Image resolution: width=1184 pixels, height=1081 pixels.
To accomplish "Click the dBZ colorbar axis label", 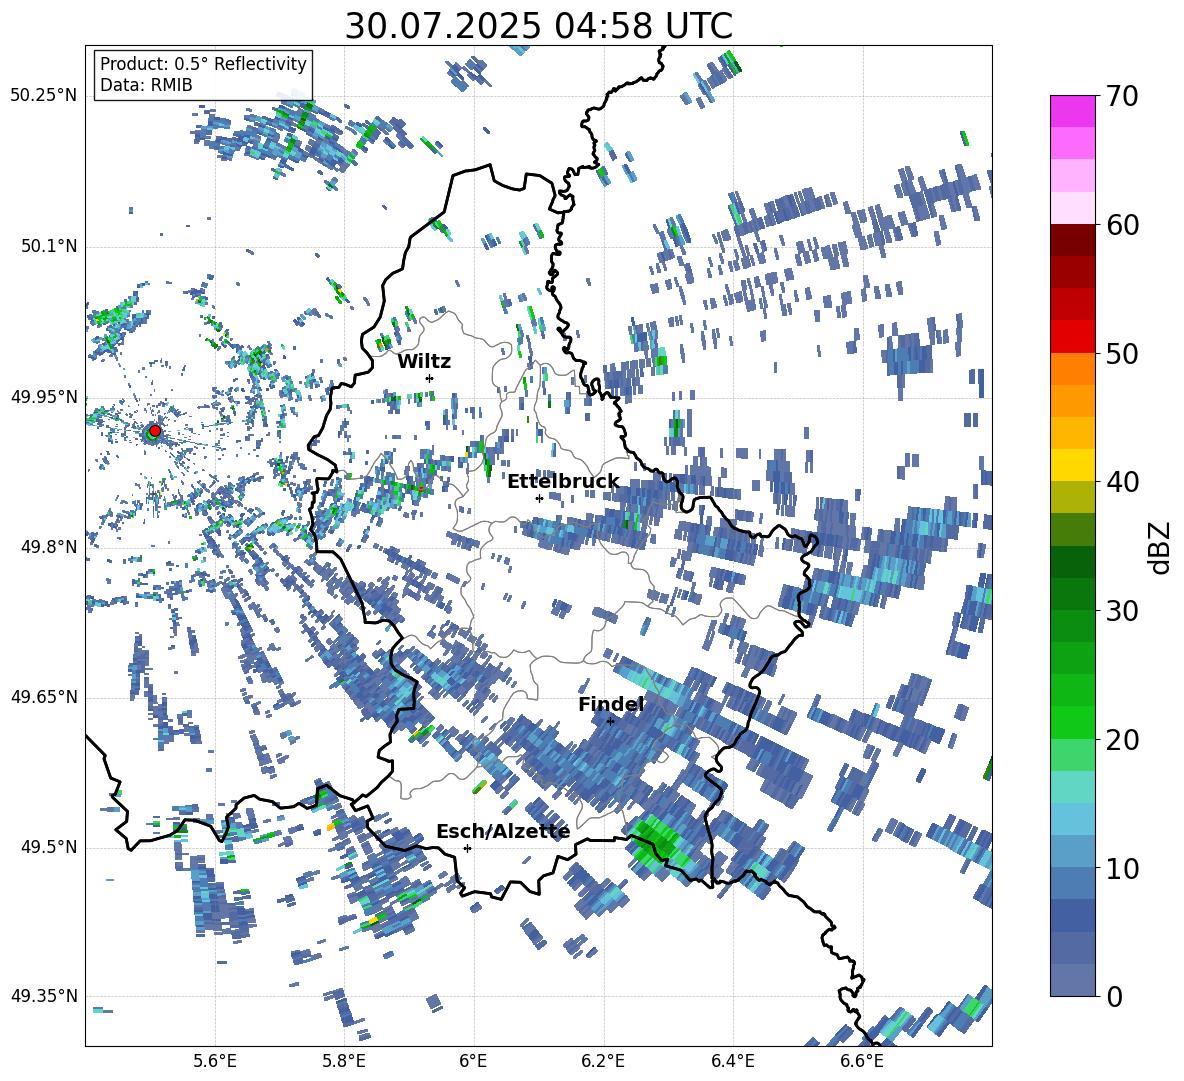I will [x=1160, y=547].
